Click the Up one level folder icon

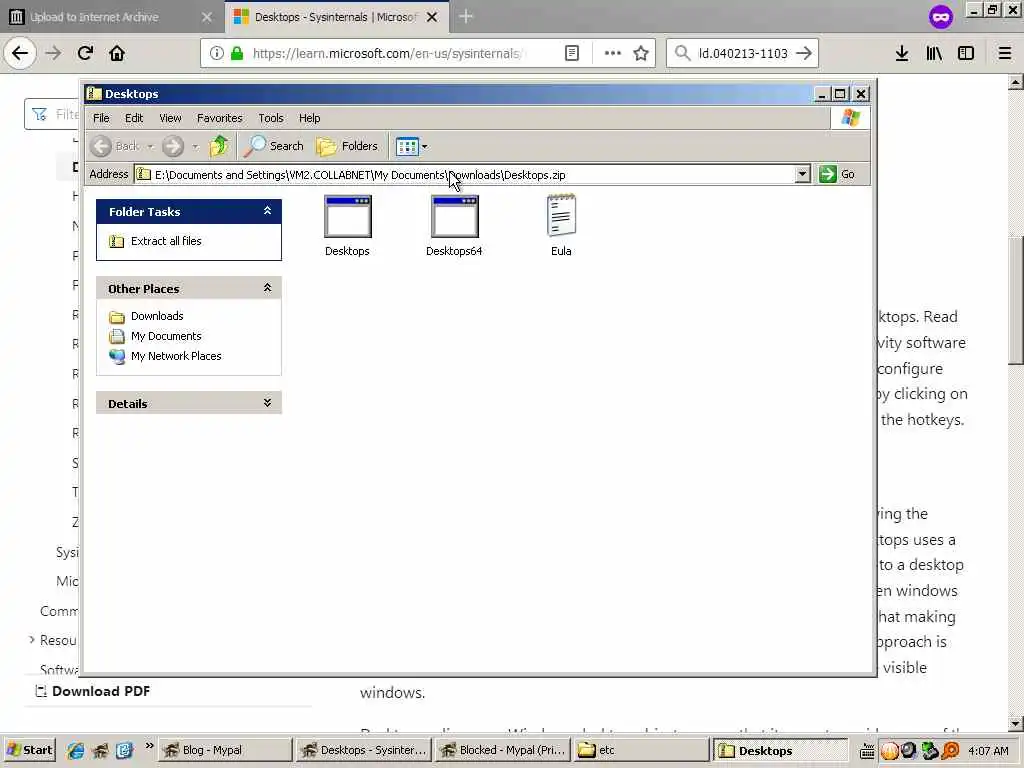(219, 146)
